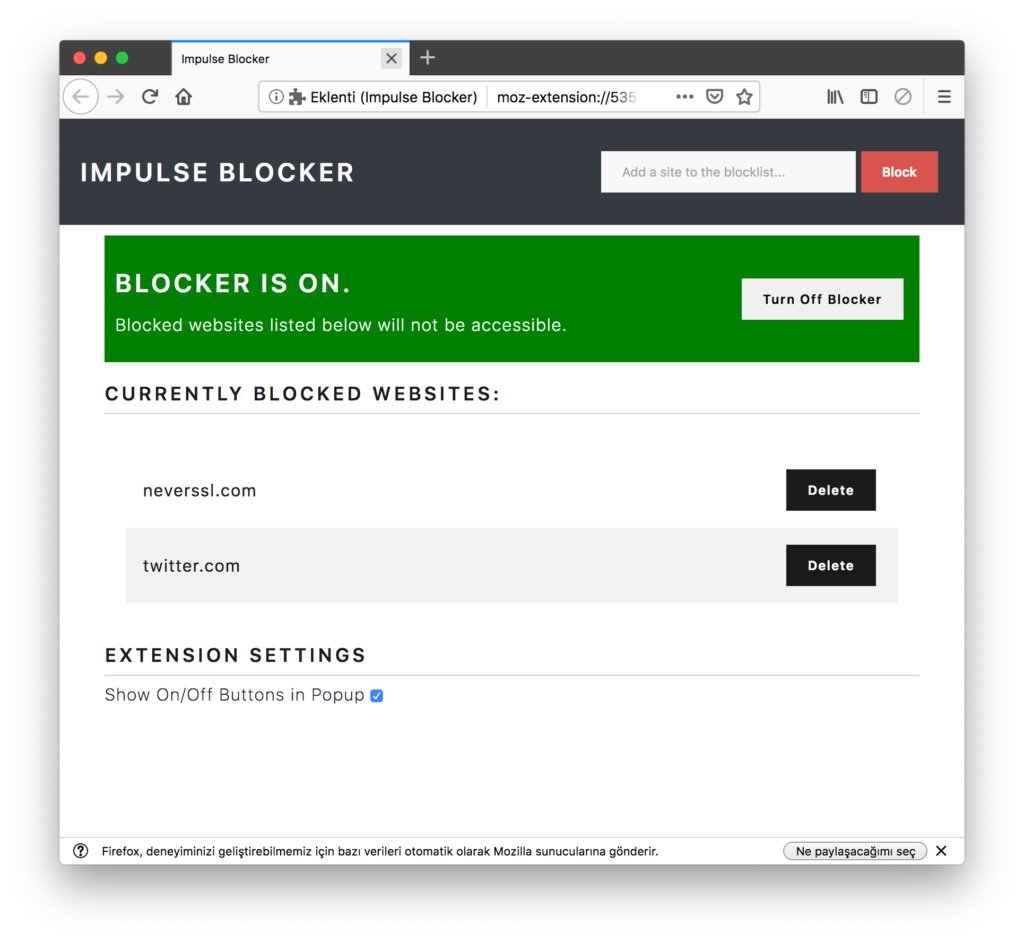1024x943 pixels.
Task: Click the red Block button
Action: (899, 172)
